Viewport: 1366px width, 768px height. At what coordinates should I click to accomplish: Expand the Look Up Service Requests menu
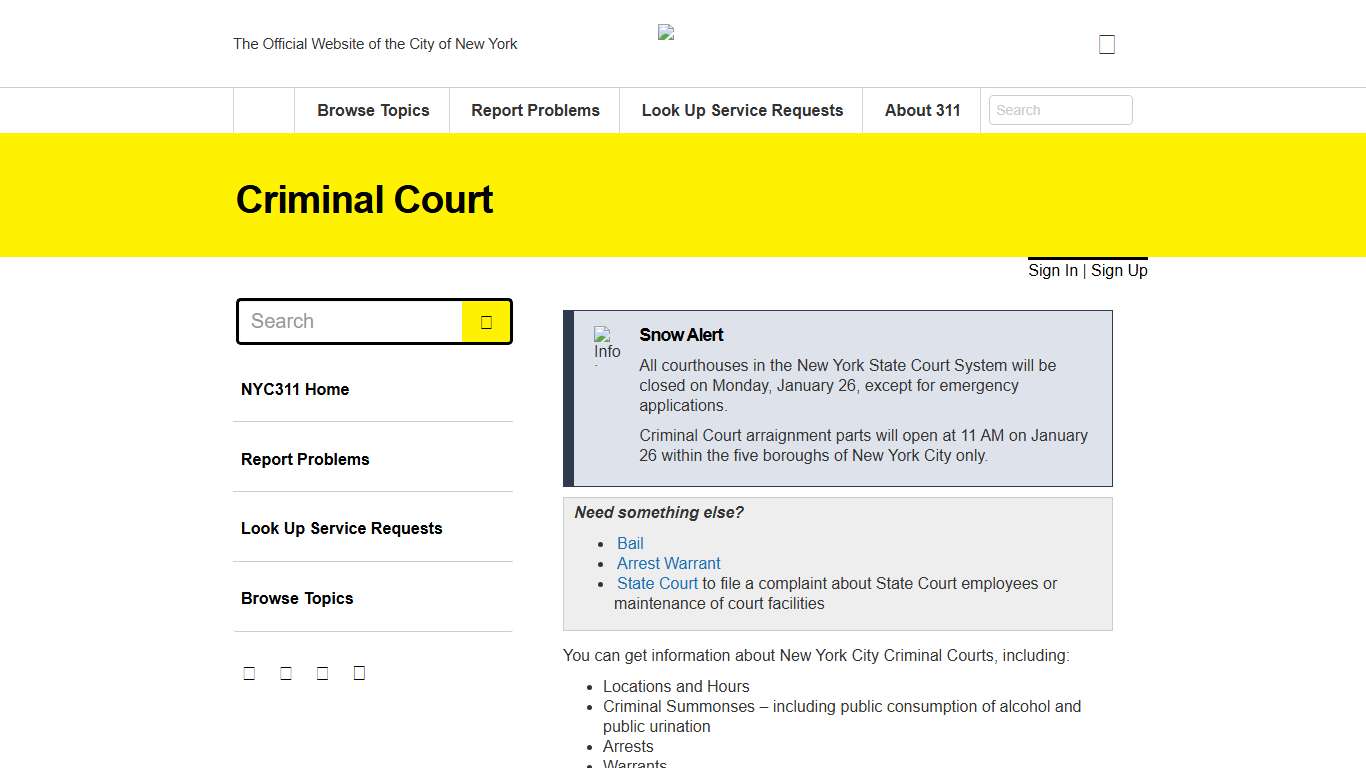741,110
